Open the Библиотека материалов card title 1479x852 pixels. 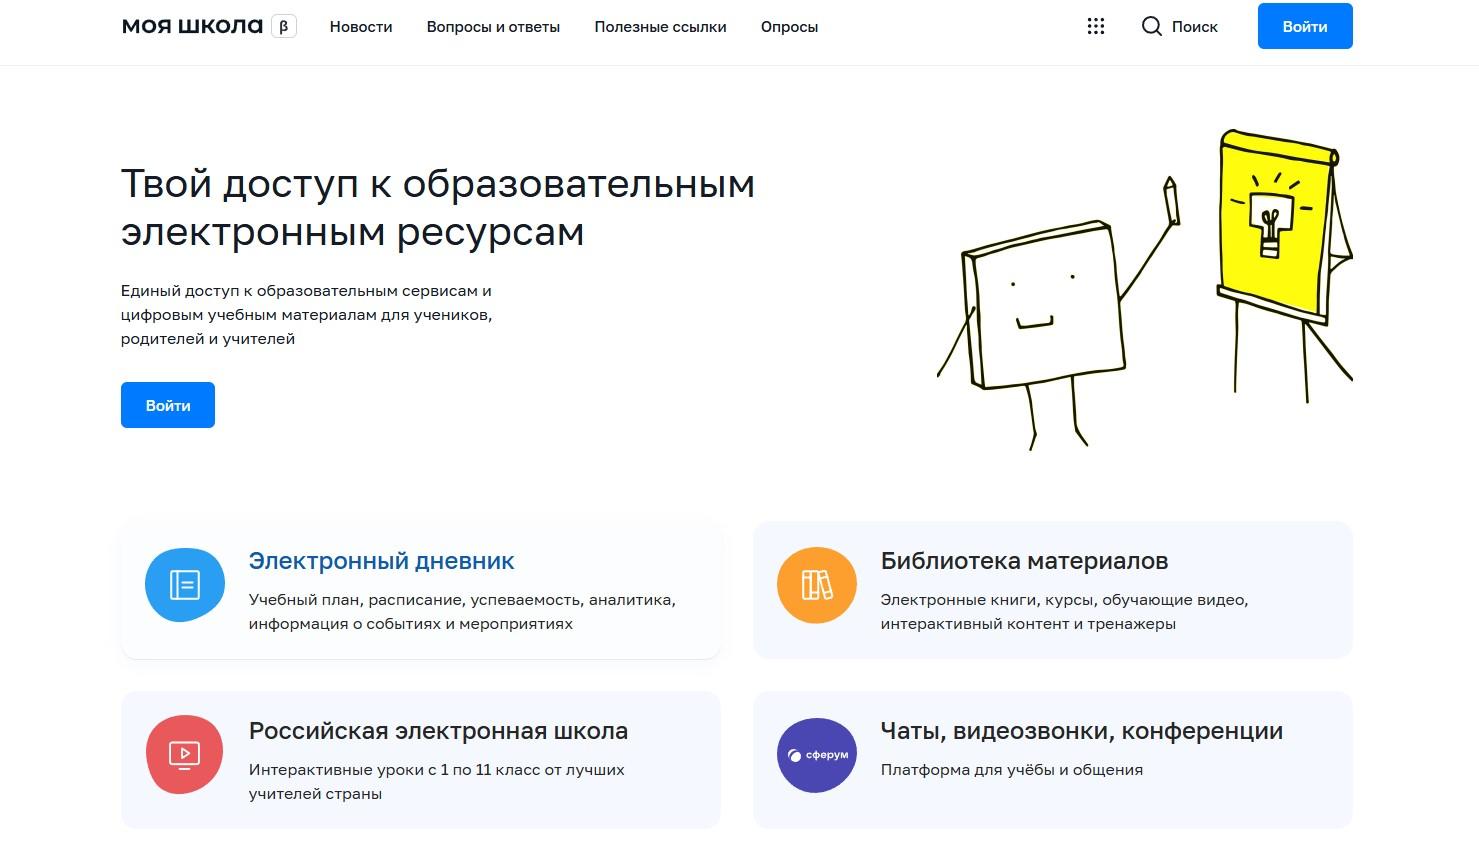tap(1024, 561)
